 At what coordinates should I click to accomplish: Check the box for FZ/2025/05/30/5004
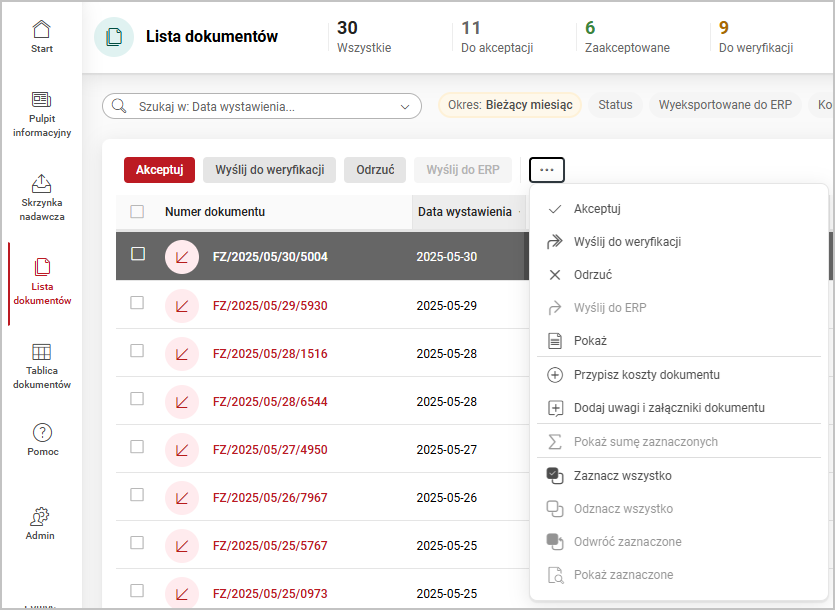pos(138,254)
